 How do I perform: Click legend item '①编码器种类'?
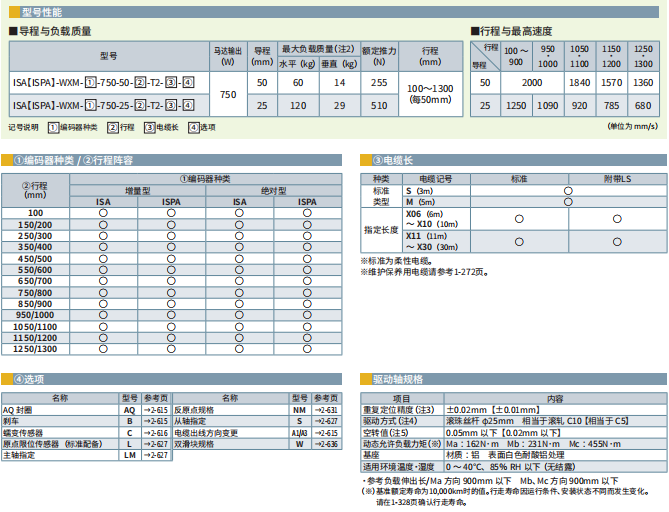73,127
